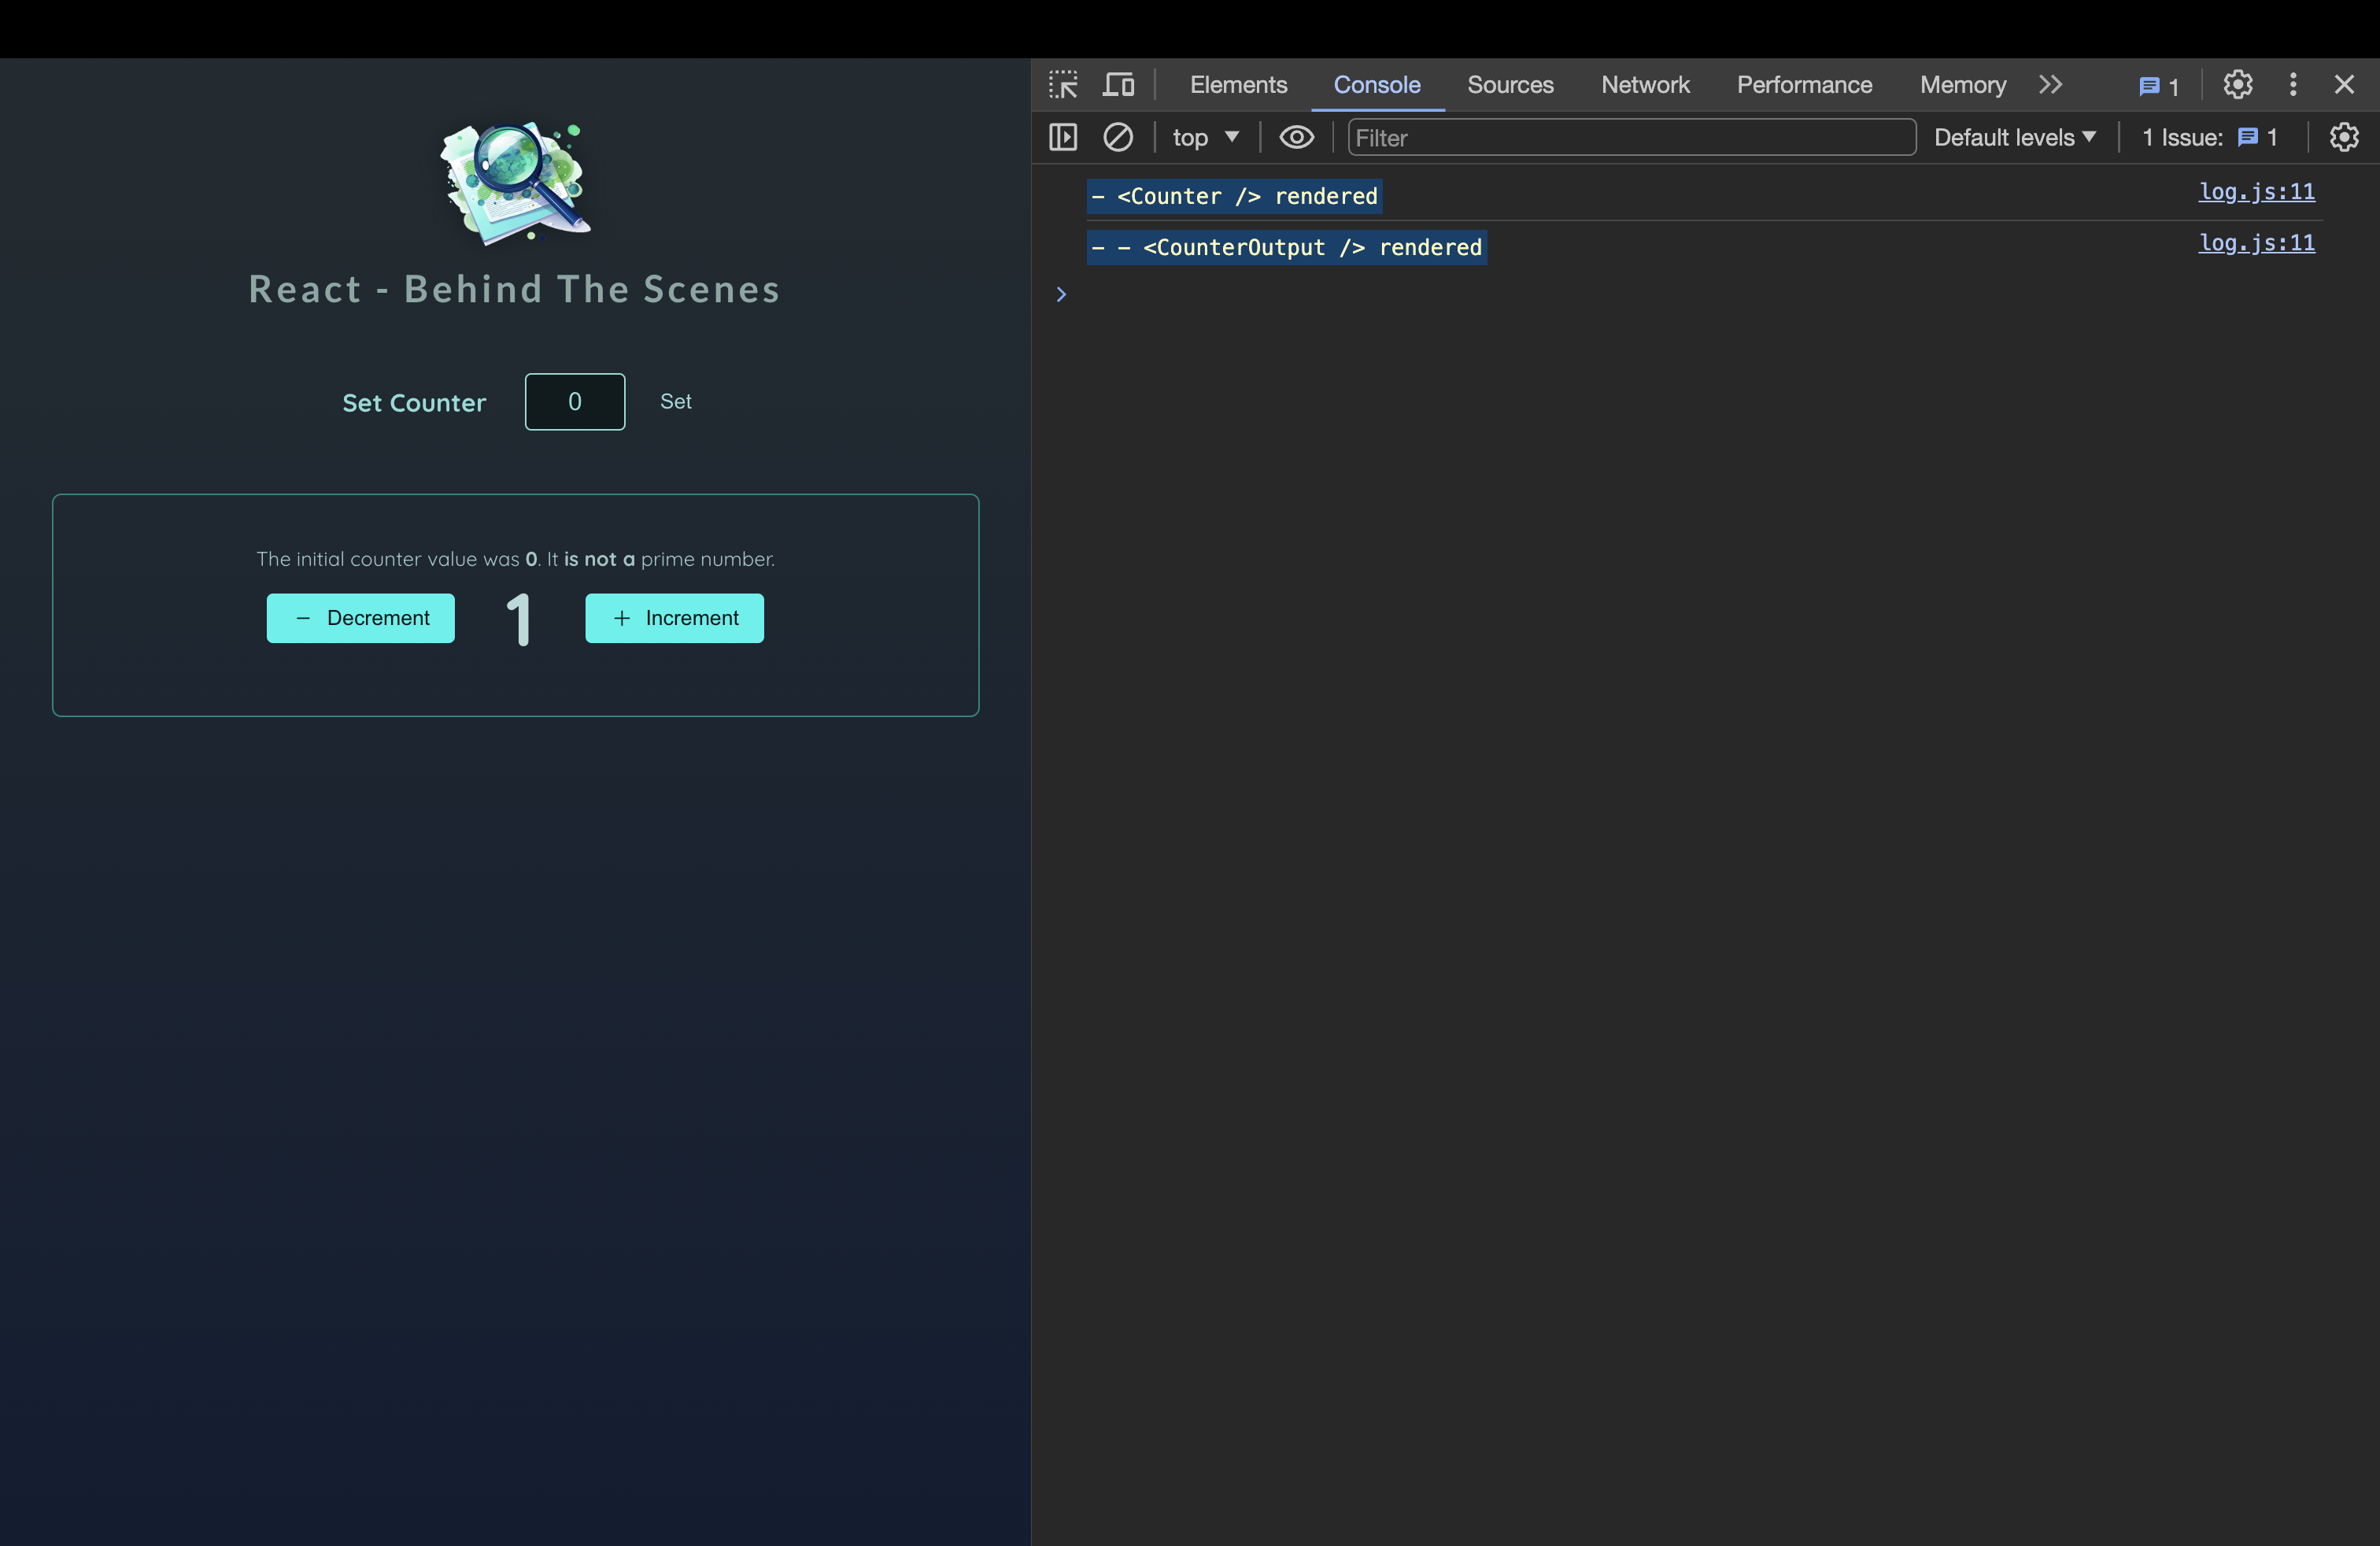Screen dimensions: 2380x1546
Task: Show more DevTools tabs chevron
Action: pos(2050,85)
